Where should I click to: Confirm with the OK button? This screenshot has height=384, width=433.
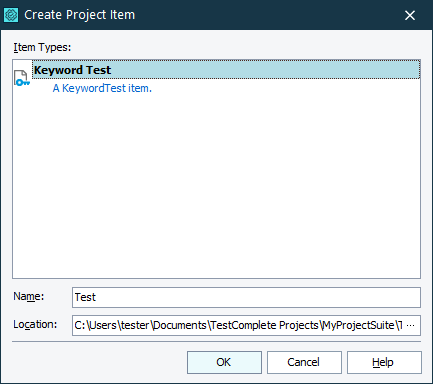point(224,362)
